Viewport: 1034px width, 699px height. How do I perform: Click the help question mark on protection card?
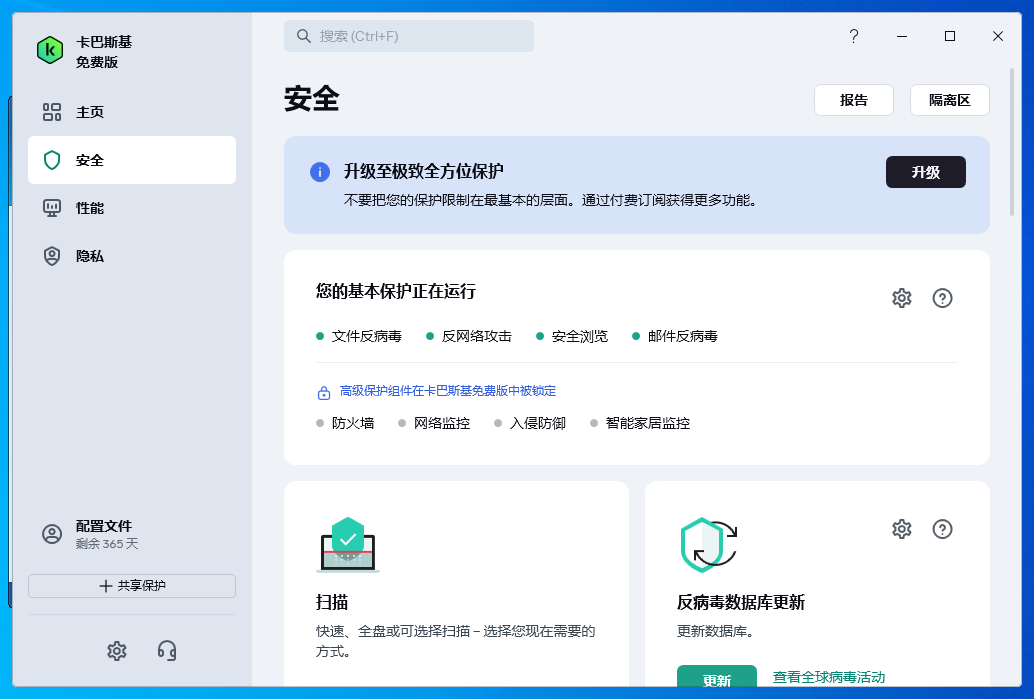click(942, 297)
